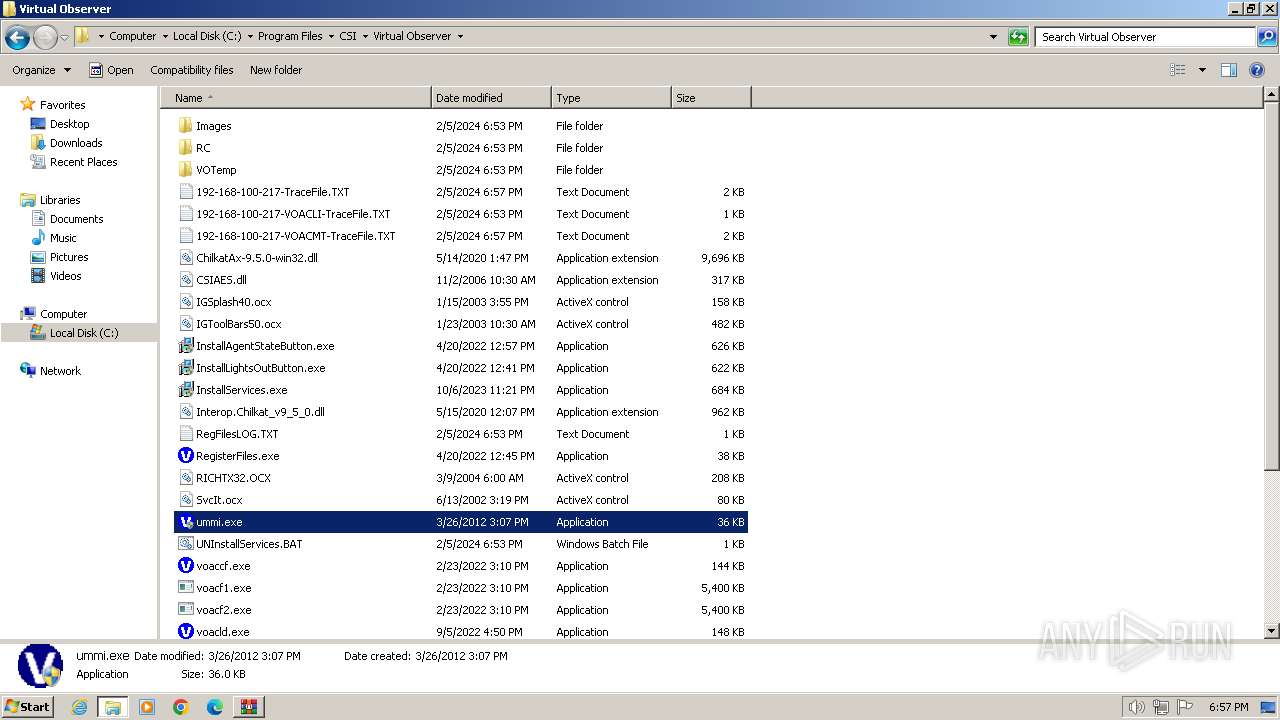Click in the Search Virtual Observer field
This screenshot has width=1280, height=720.
coord(1145,37)
